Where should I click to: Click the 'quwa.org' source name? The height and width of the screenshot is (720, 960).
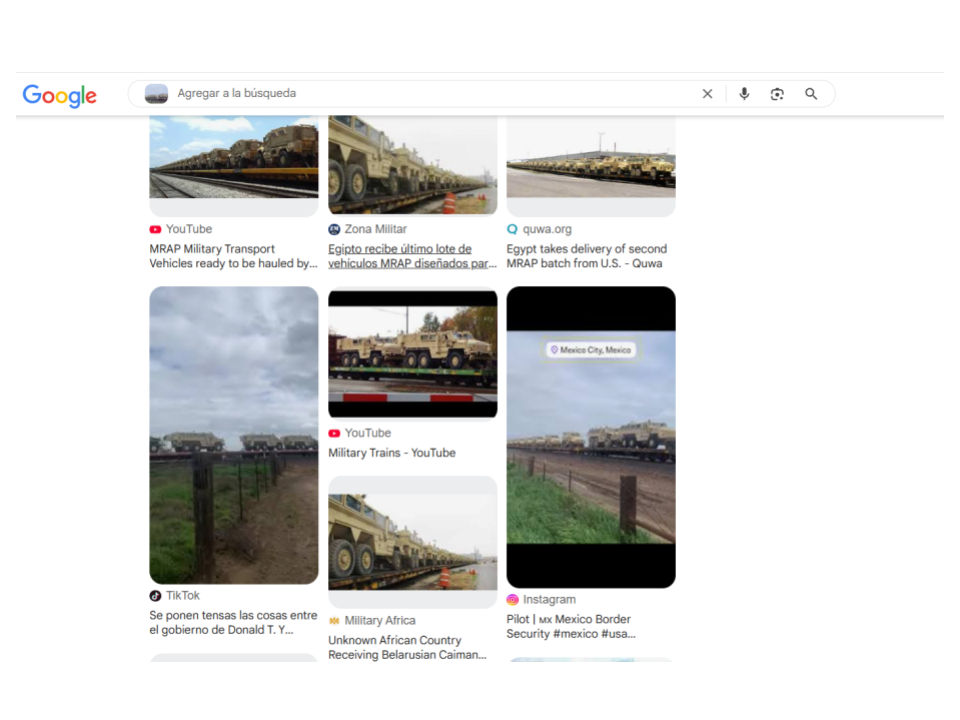547,230
